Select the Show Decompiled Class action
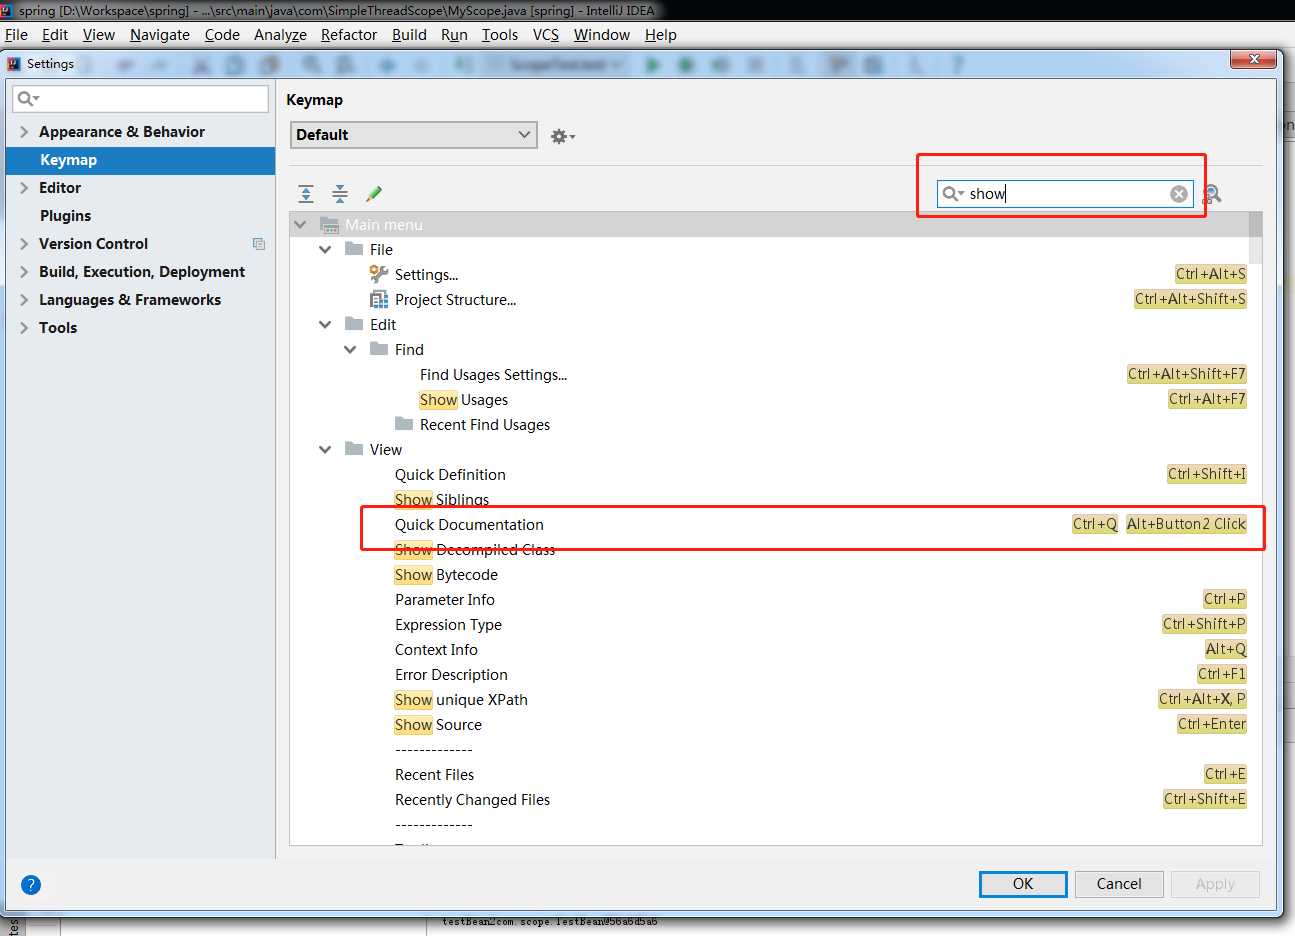Viewport: 1295px width, 936px height. click(x=475, y=550)
